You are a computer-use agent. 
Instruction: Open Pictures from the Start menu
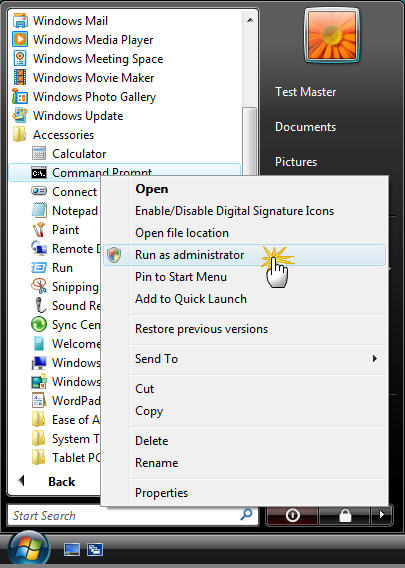coord(296,162)
